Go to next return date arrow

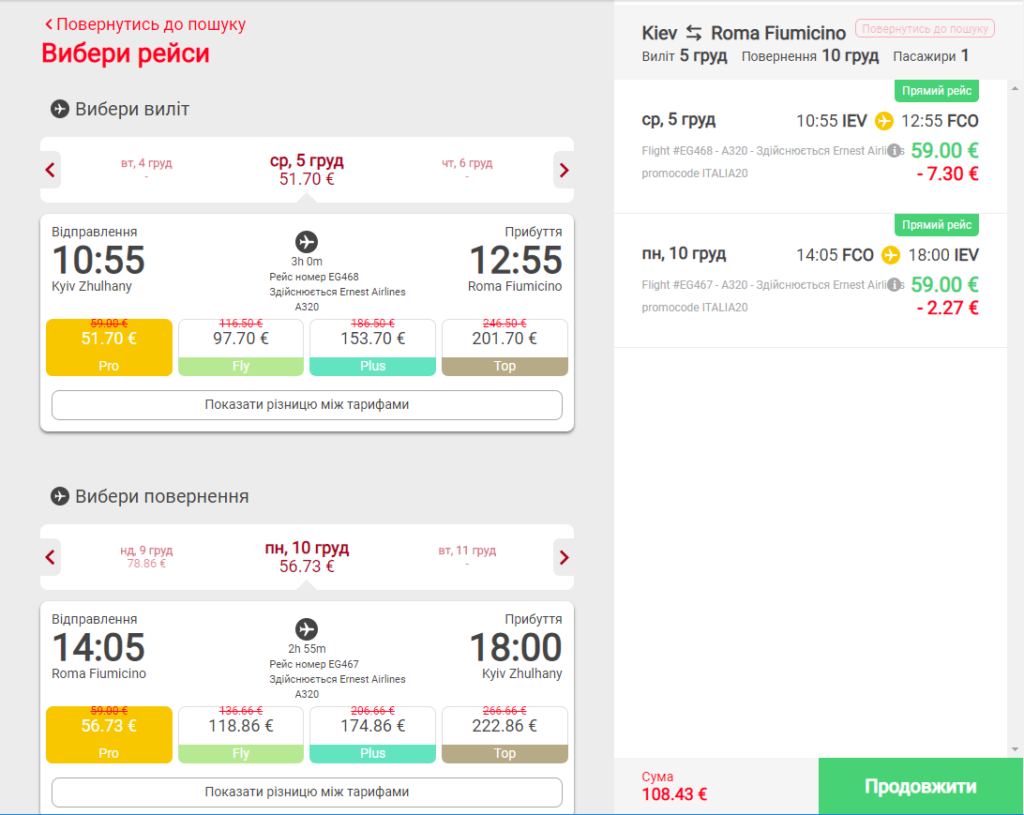[564, 558]
